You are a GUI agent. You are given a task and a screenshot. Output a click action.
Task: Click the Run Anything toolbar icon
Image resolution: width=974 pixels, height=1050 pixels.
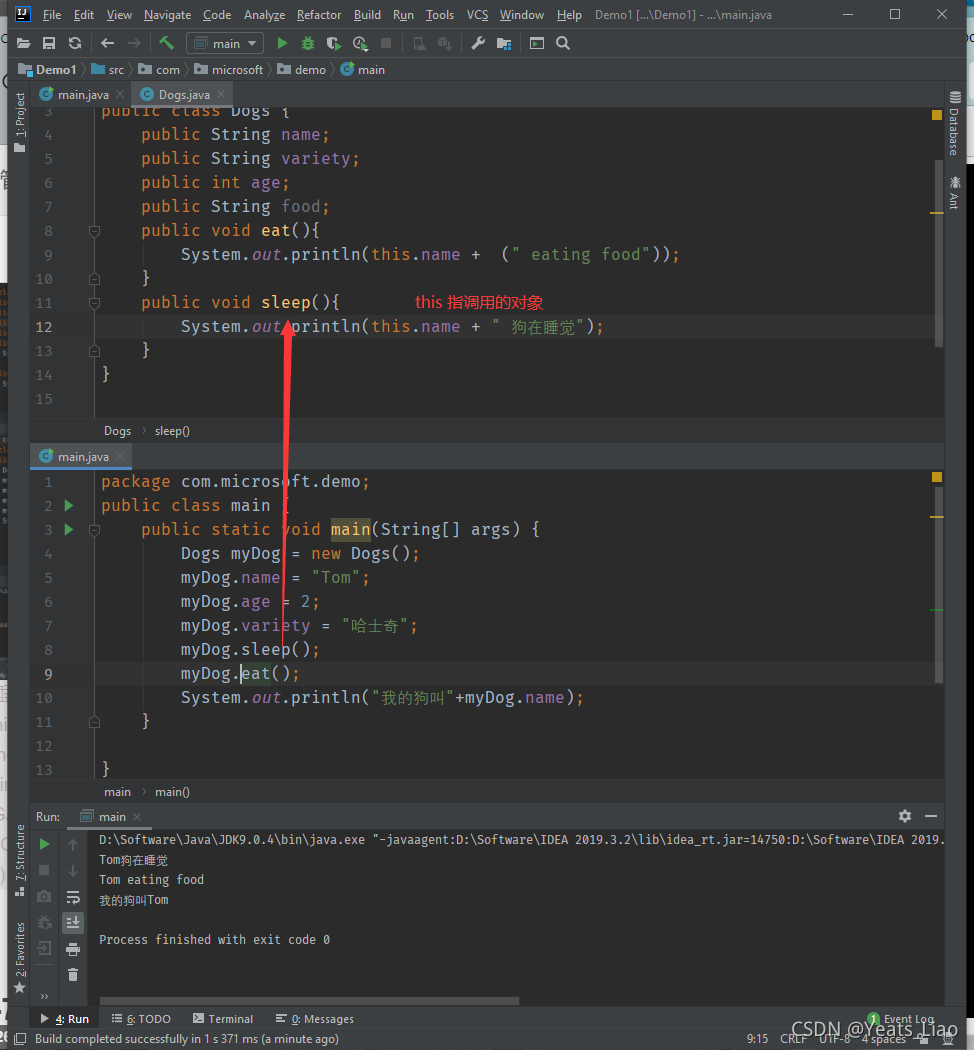[x=537, y=44]
